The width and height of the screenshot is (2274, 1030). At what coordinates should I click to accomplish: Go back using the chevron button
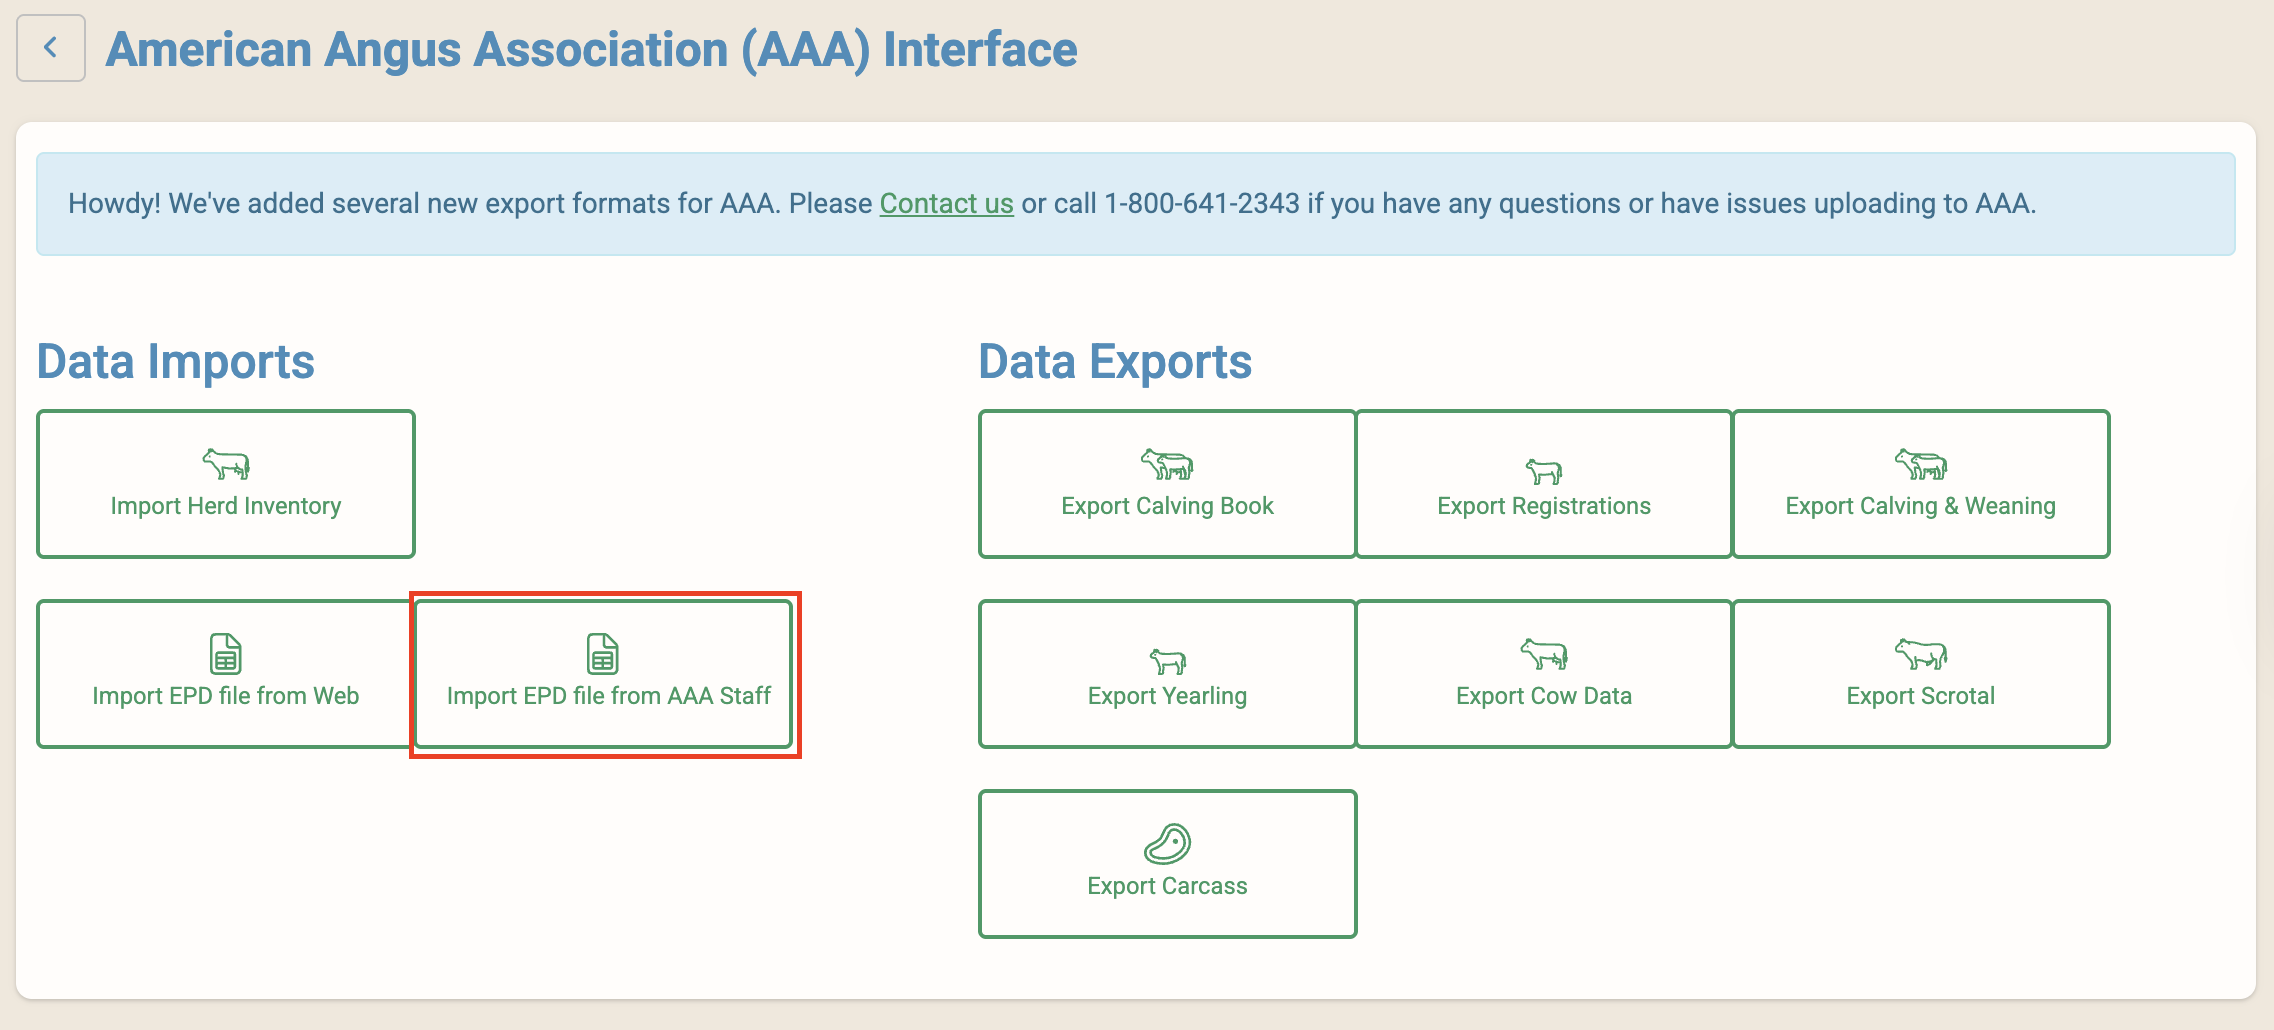pos(51,48)
